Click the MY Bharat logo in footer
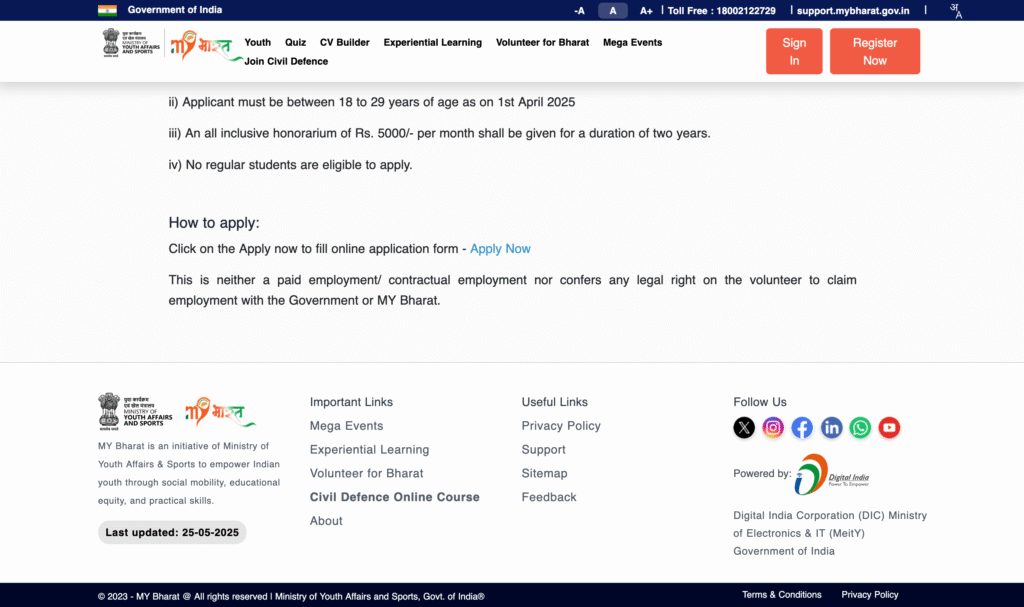The height and width of the screenshot is (607, 1024). pos(220,412)
